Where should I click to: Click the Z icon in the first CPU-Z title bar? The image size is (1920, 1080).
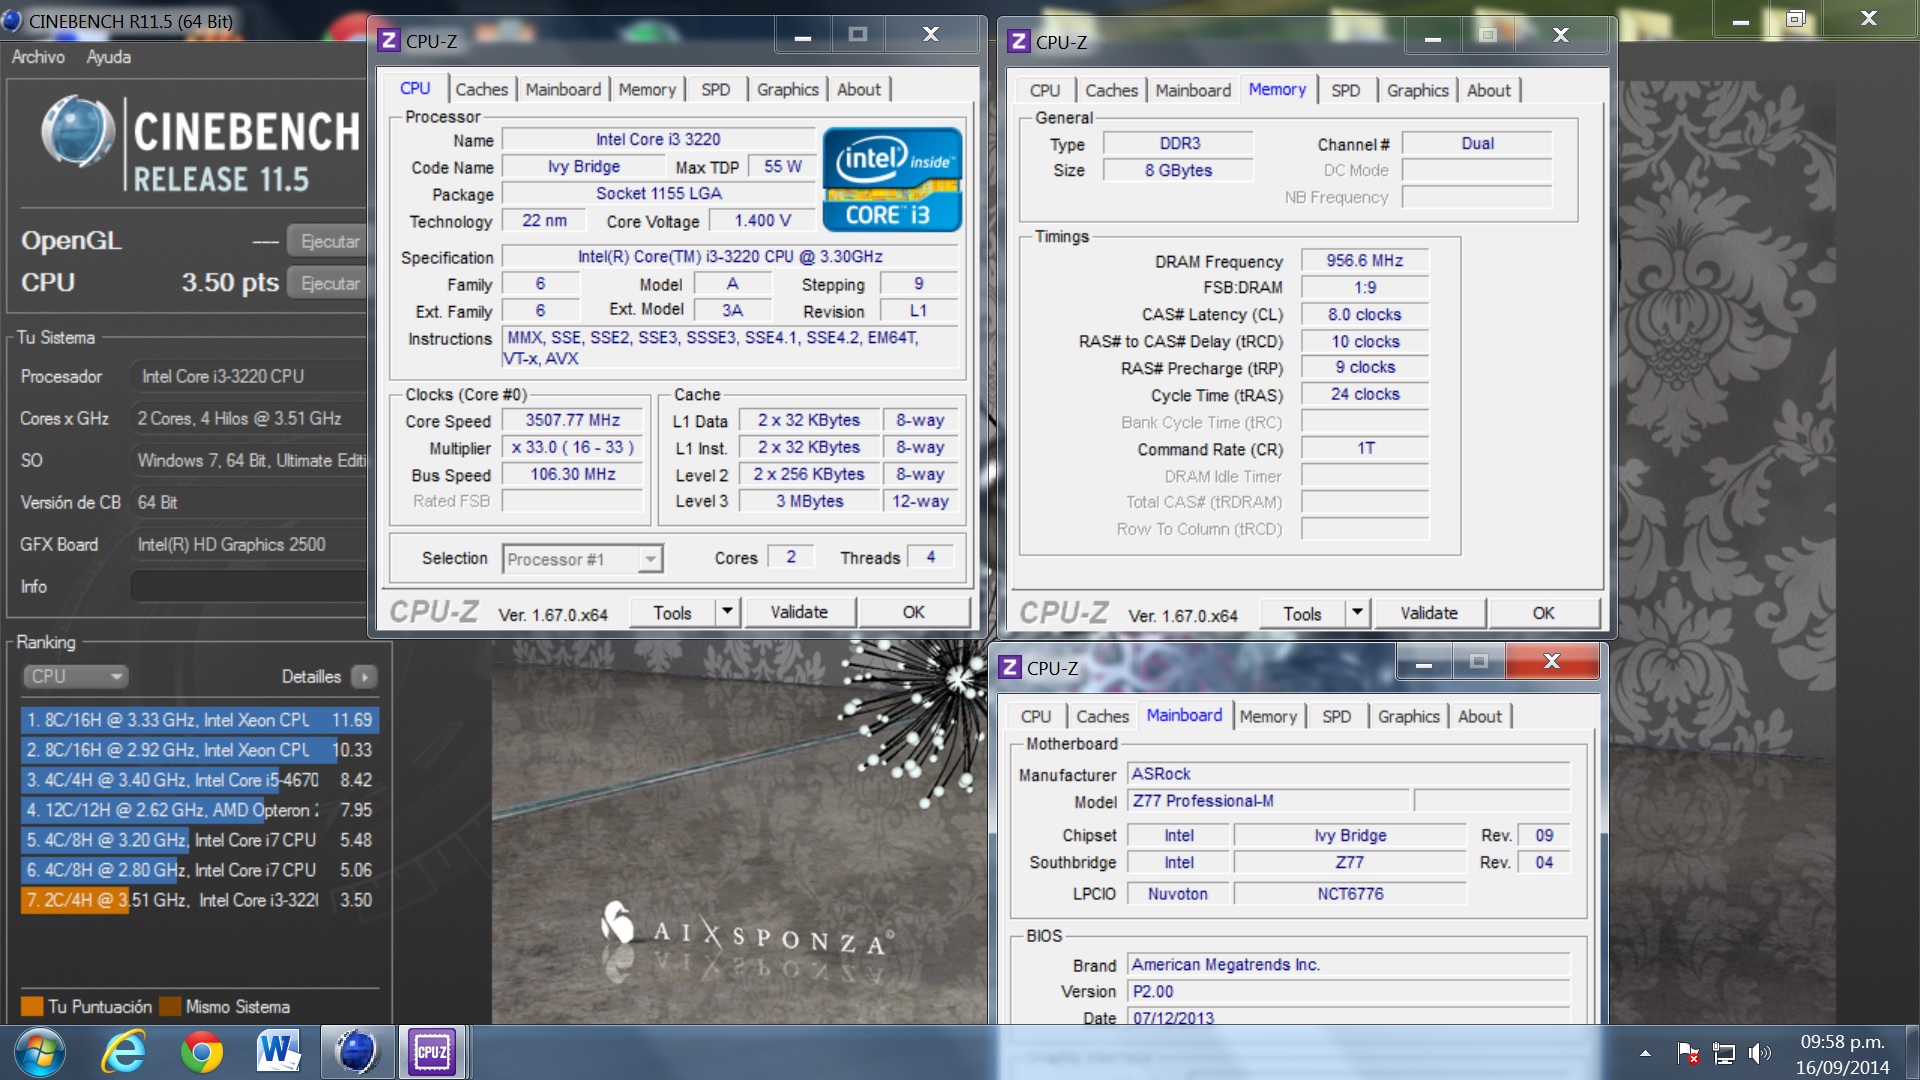[388, 40]
